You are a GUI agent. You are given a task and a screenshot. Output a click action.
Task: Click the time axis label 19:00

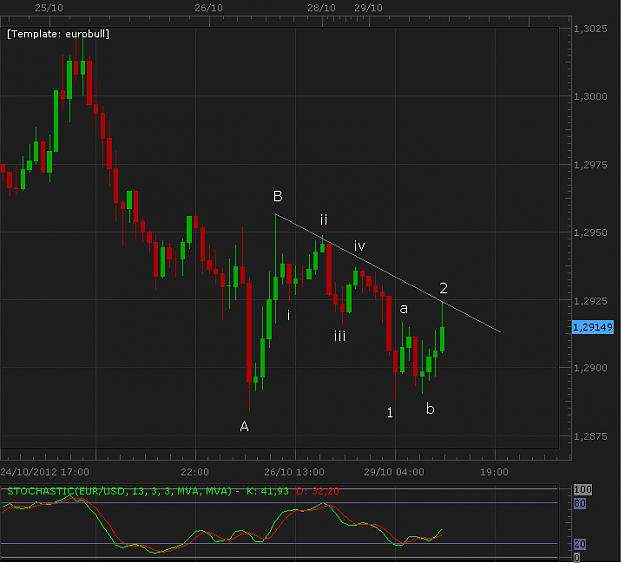494,472
